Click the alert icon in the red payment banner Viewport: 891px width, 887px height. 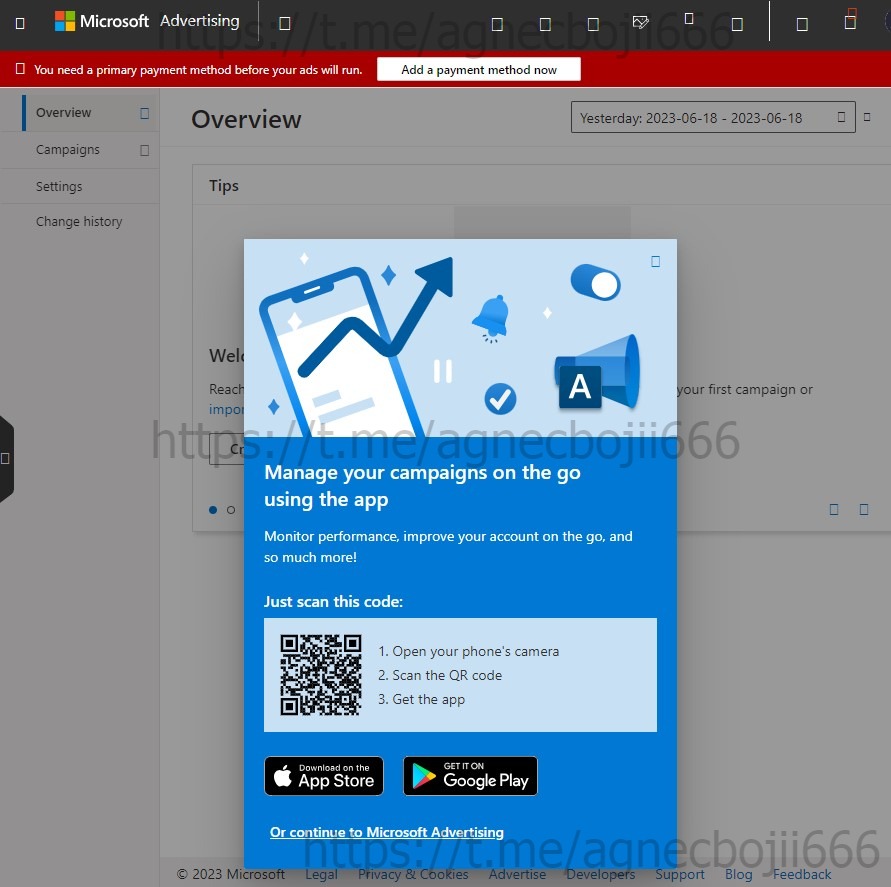coord(20,69)
